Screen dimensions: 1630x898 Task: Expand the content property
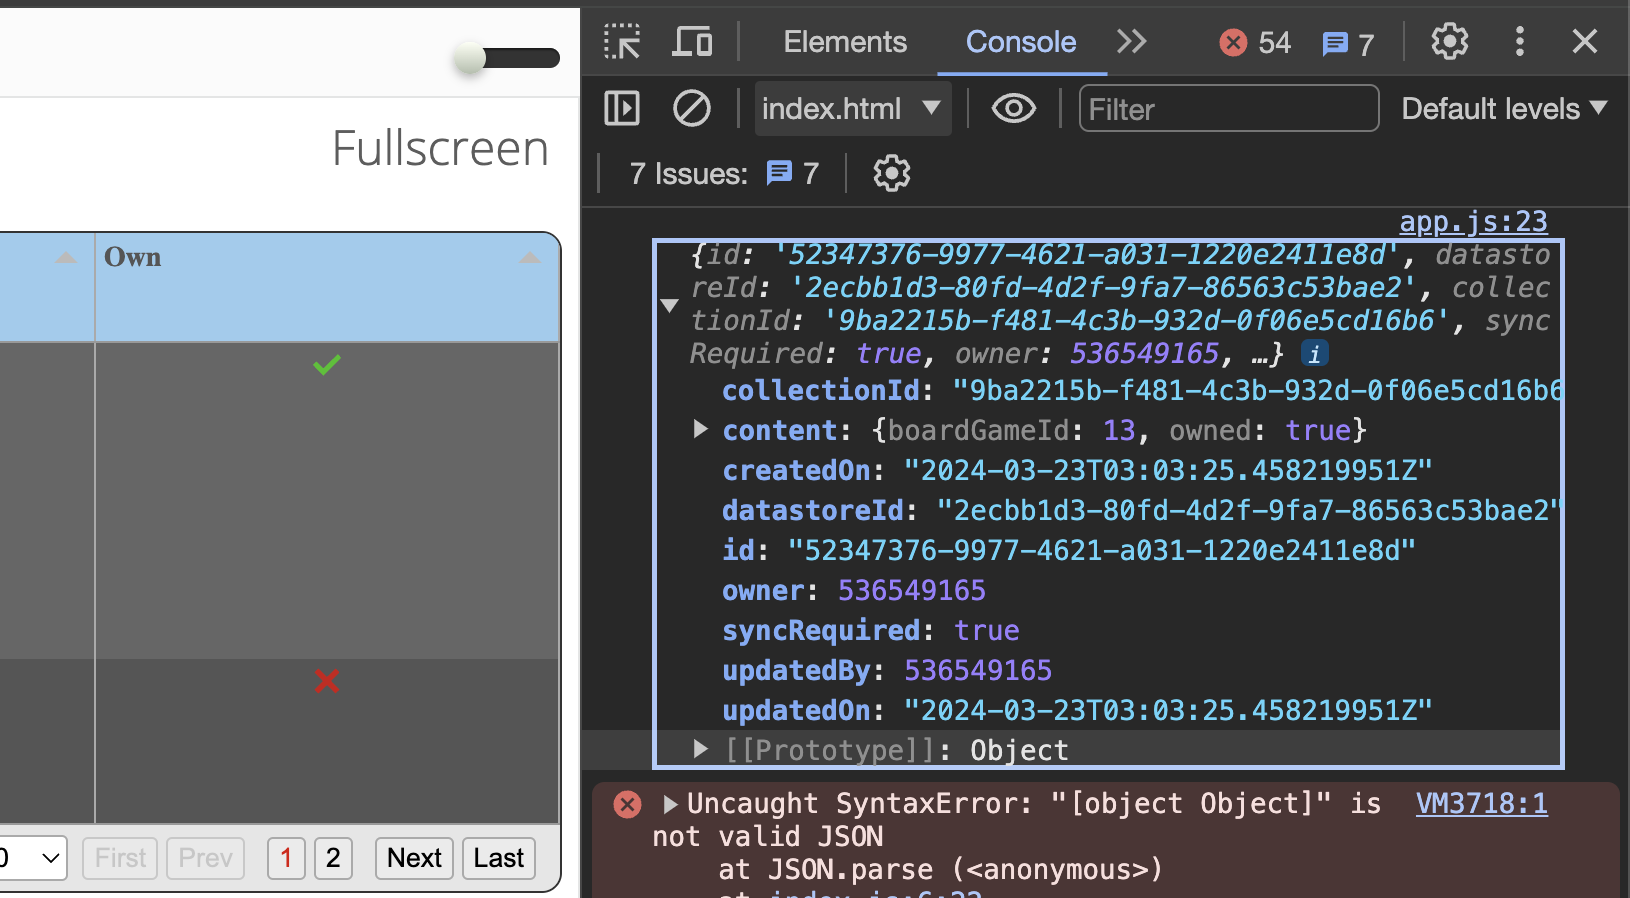701,430
